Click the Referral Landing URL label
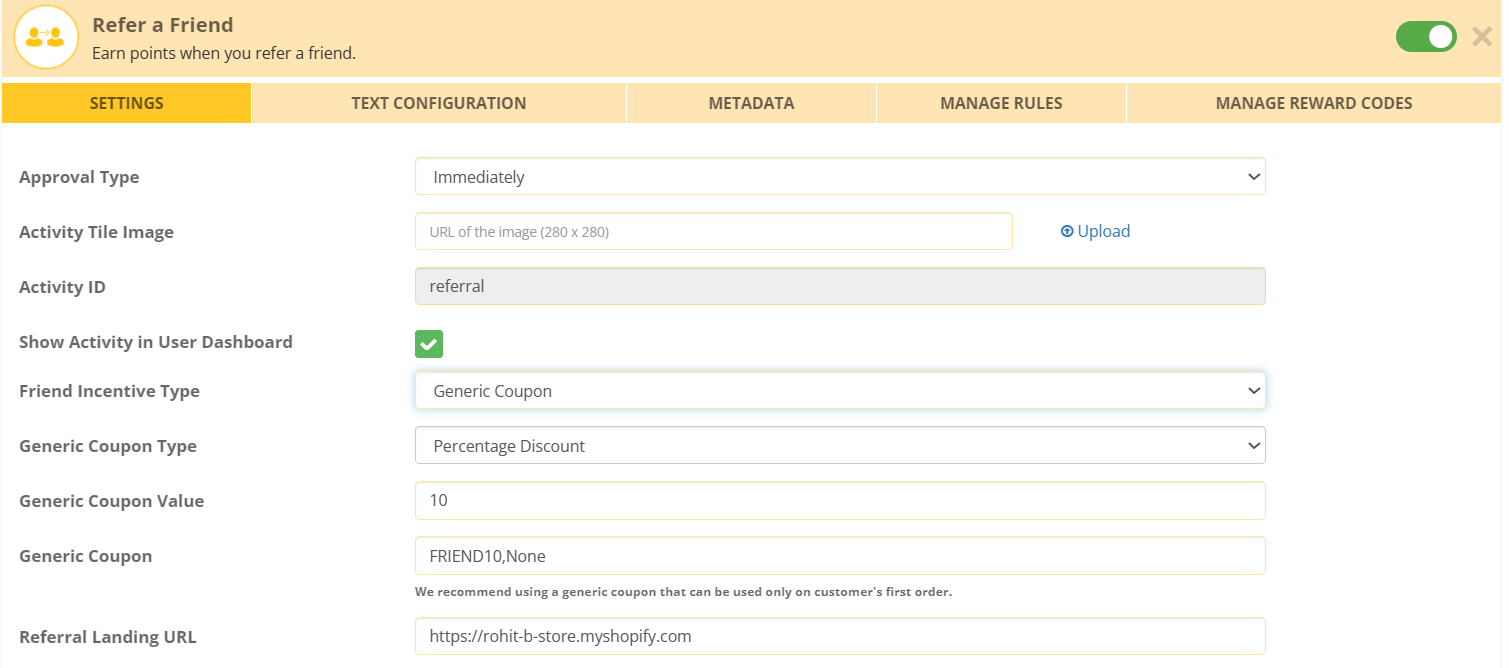This screenshot has width=1509, height=668. [108, 637]
